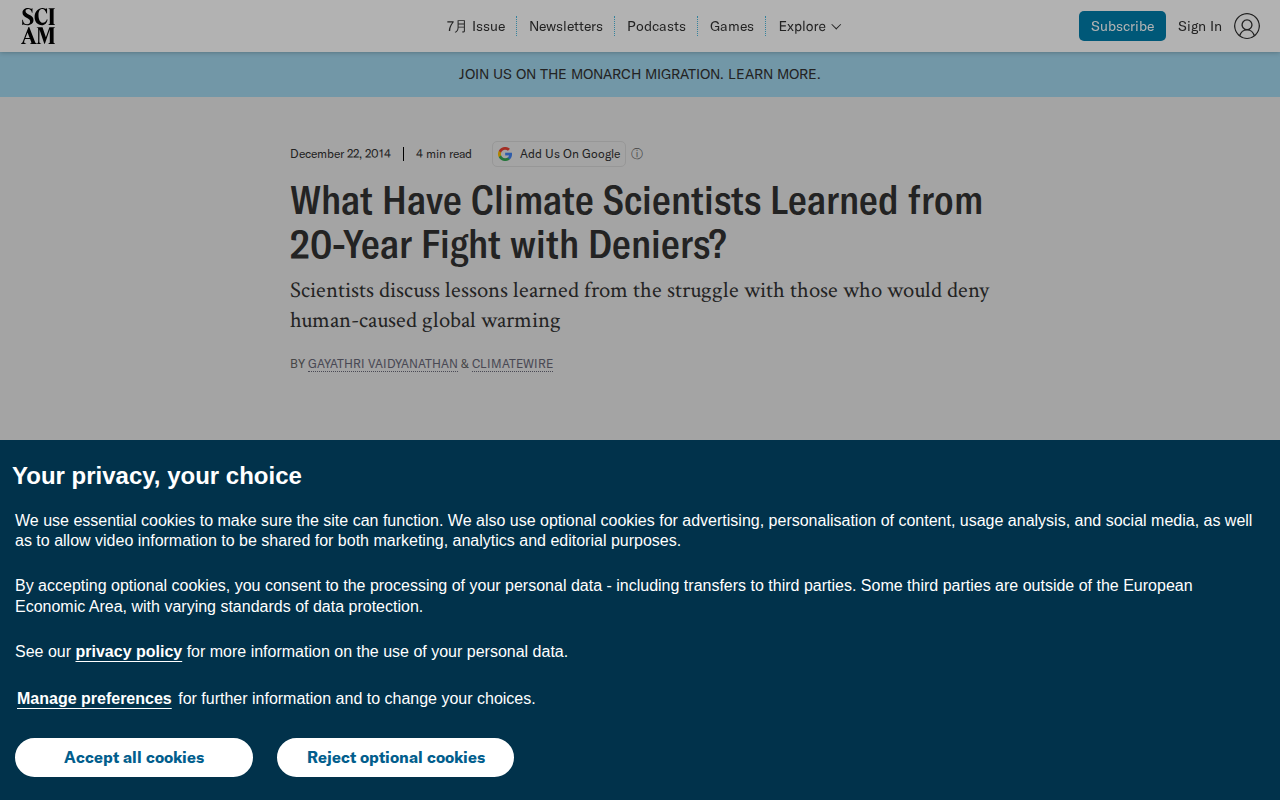Viewport: 1280px width, 800px height.
Task: Open the Newsletters menu item
Action: point(566,26)
